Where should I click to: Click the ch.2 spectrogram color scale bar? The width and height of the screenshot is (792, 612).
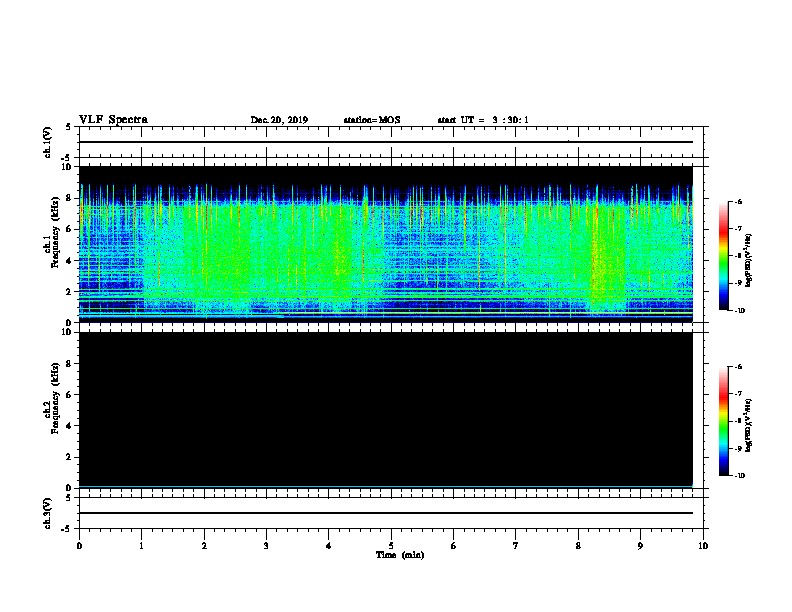point(723,421)
